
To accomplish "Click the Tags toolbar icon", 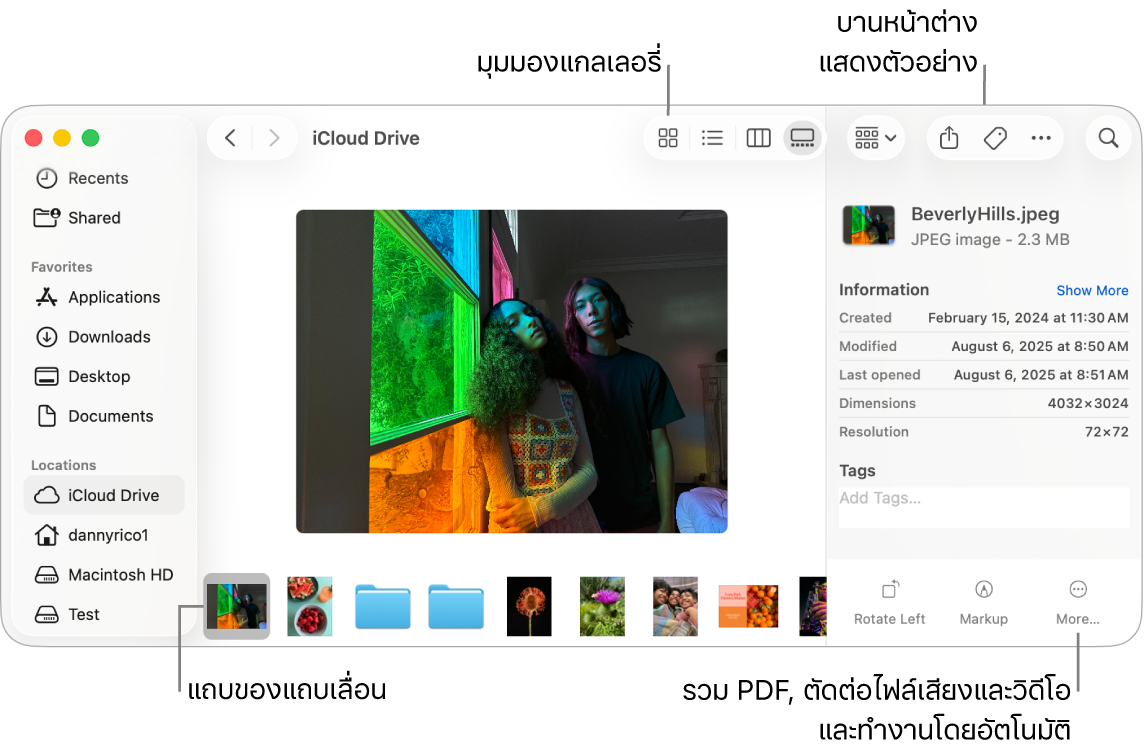I will coord(995,138).
